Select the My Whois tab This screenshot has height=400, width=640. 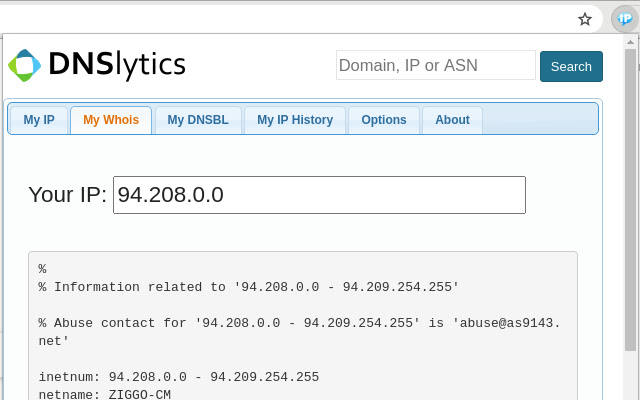coord(111,120)
